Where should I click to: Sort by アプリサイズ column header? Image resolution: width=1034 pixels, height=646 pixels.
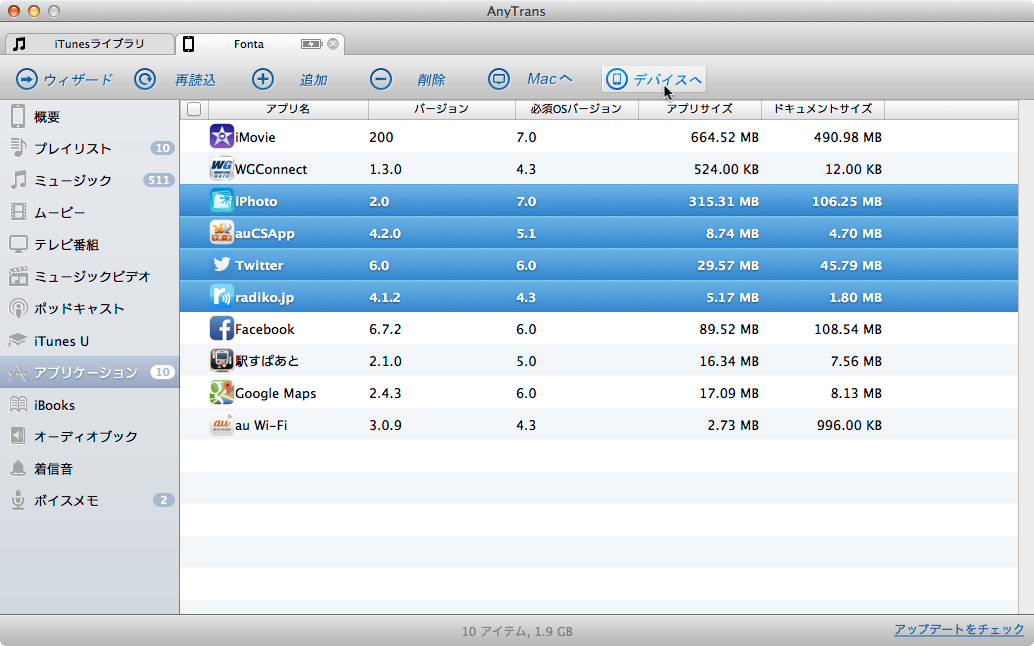point(700,109)
